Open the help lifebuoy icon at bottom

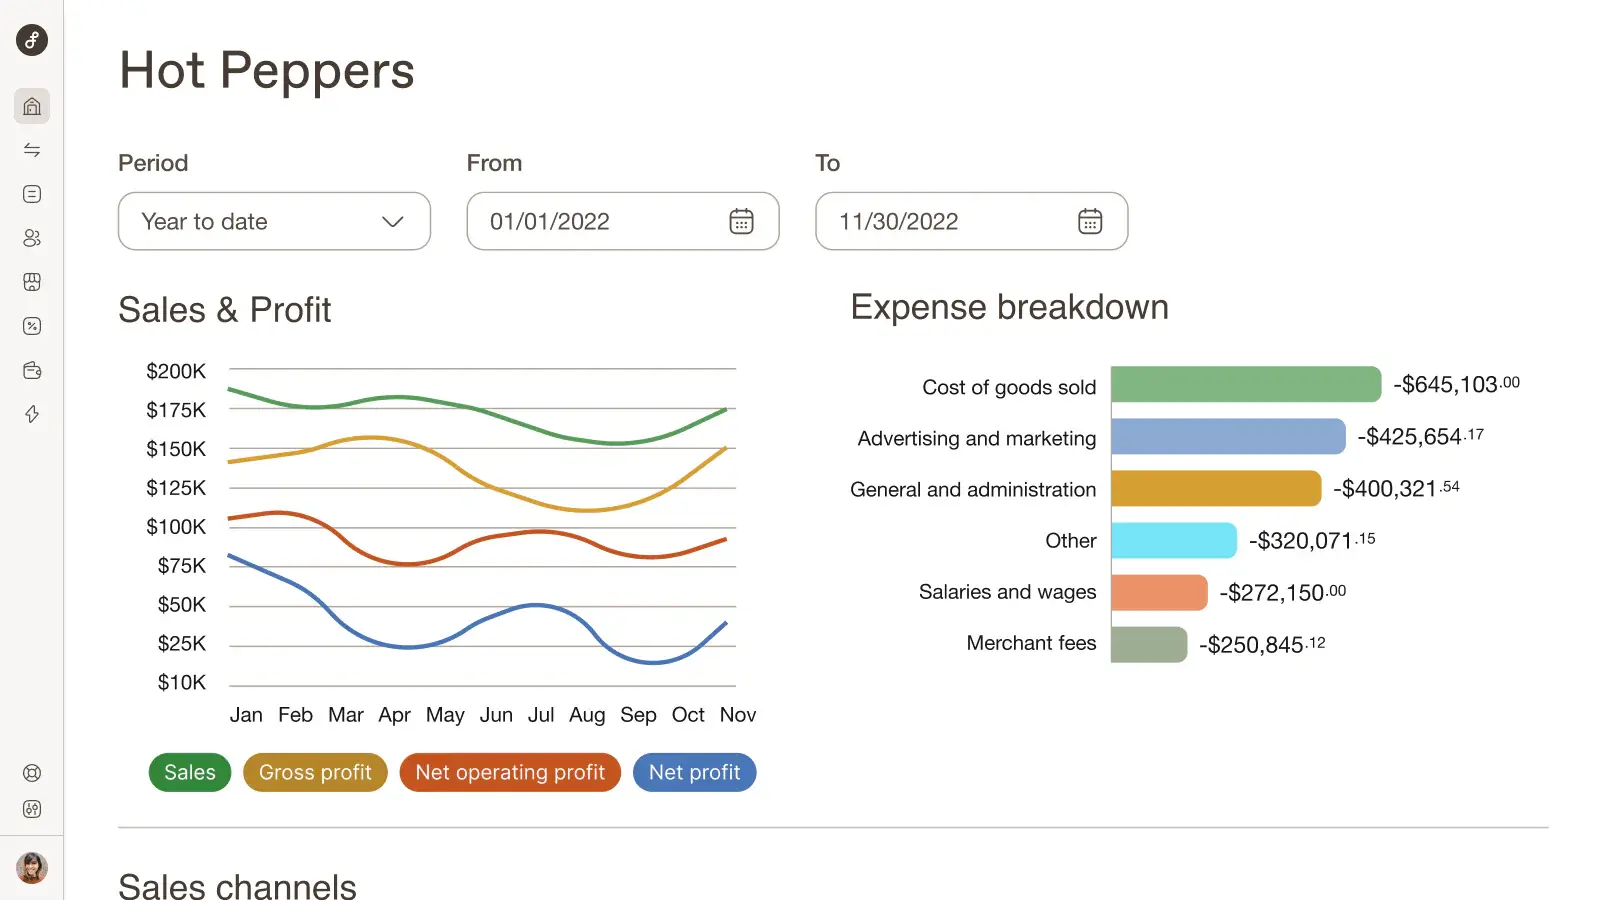click(32, 772)
